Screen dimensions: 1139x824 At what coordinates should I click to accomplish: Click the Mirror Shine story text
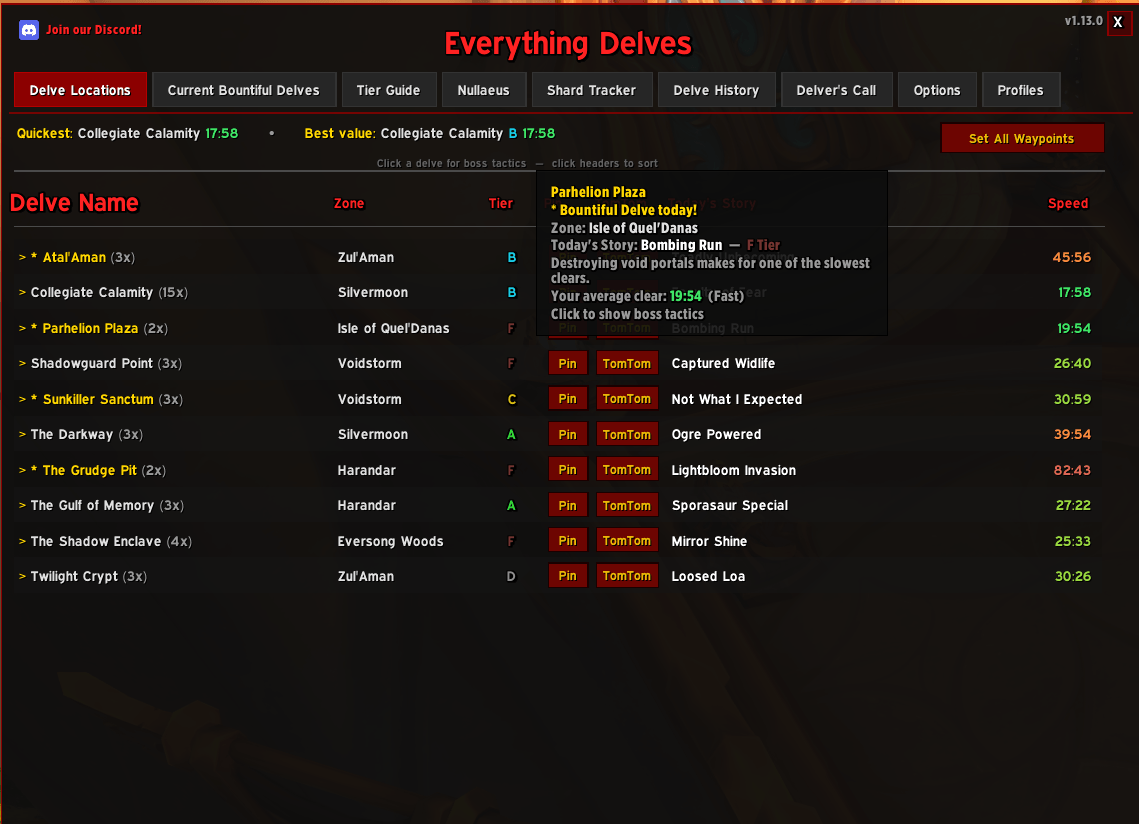(709, 541)
